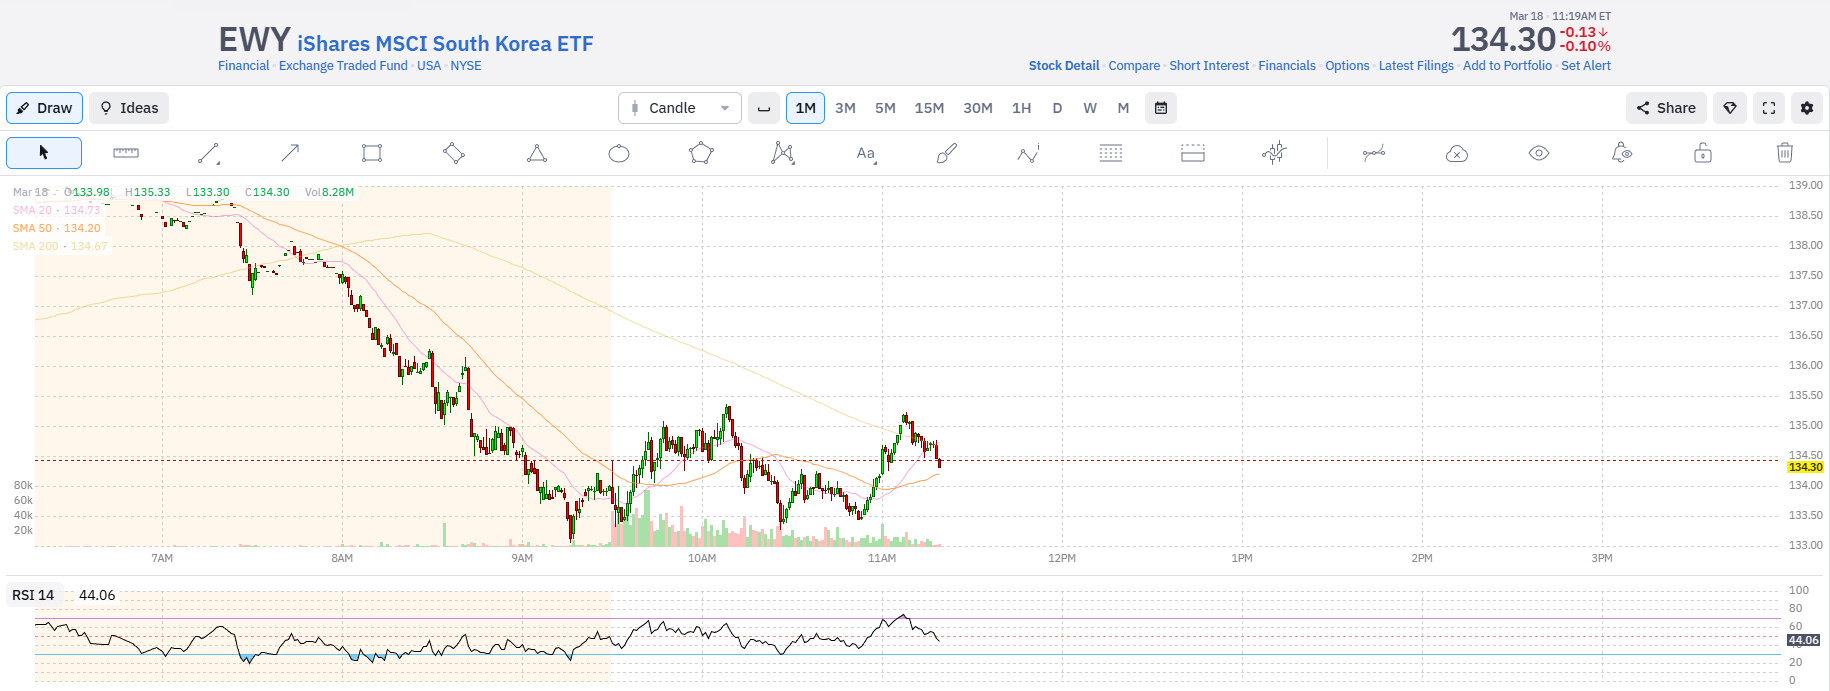Select the Elliott wave polyline tool

click(1029, 153)
